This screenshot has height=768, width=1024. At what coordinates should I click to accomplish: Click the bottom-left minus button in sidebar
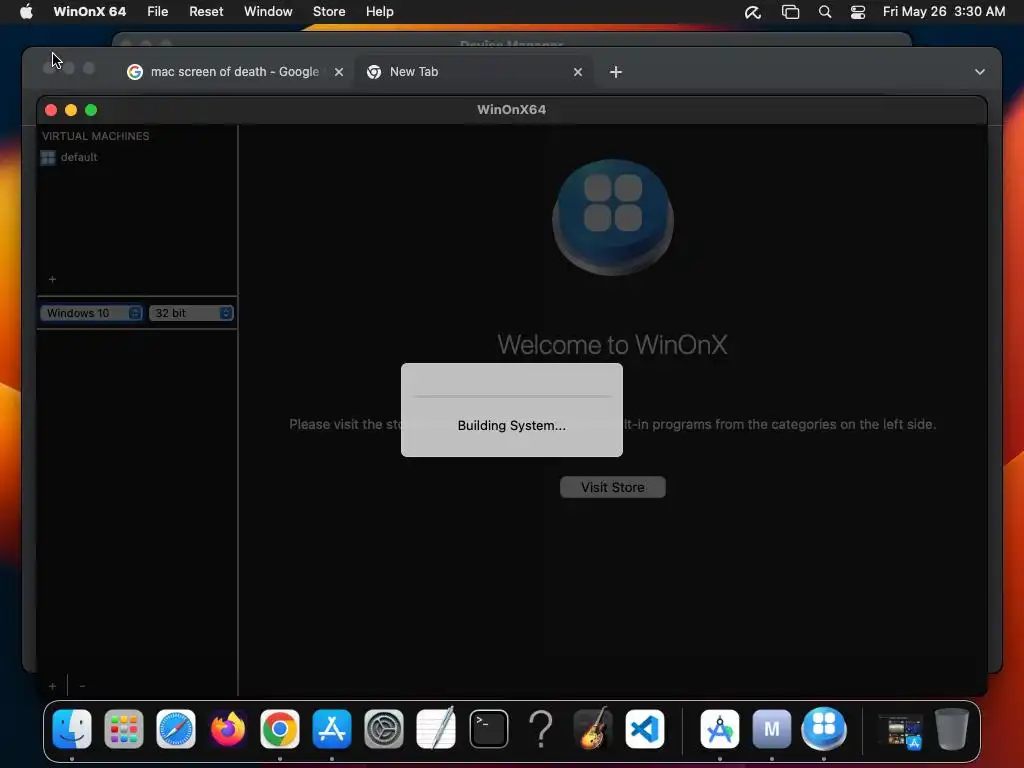pos(82,686)
